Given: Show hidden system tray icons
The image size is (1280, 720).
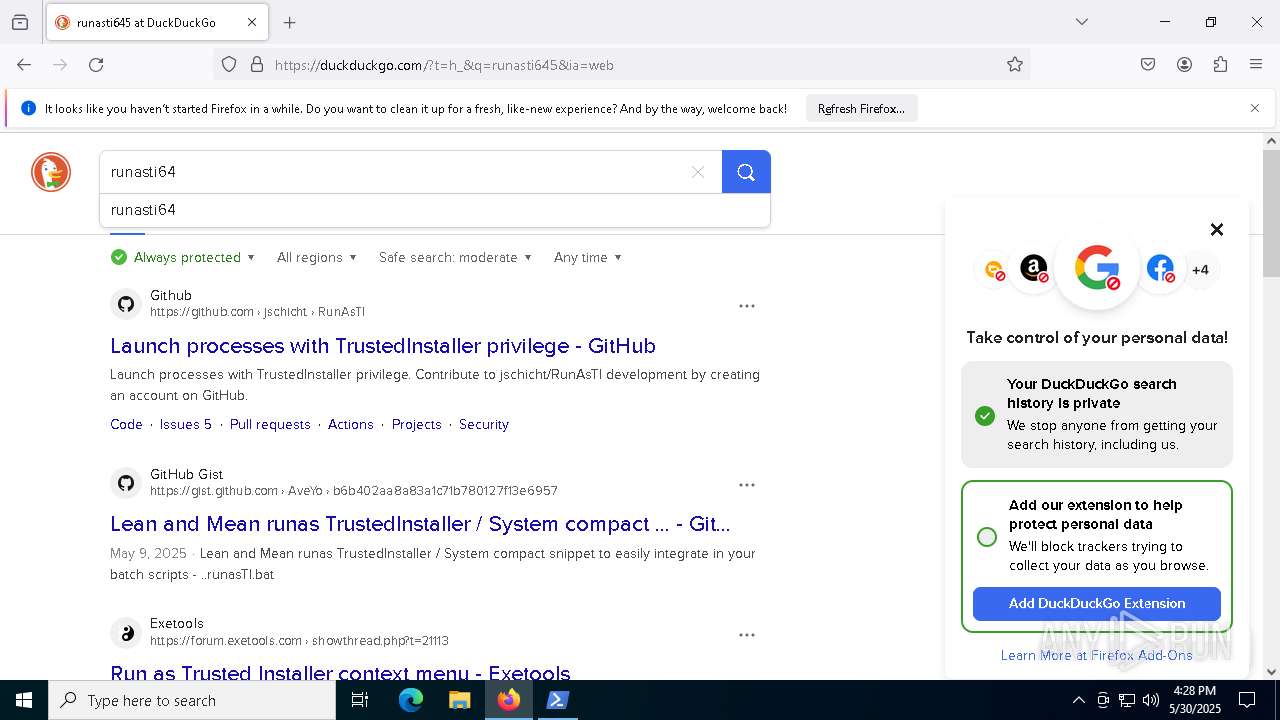Looking at the screenshot, I should 1078,700.
